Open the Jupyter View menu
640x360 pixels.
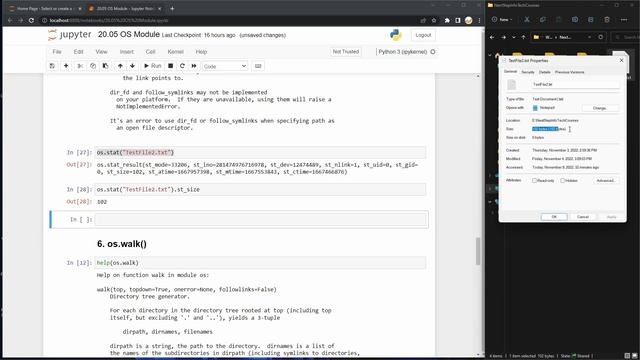101,52
